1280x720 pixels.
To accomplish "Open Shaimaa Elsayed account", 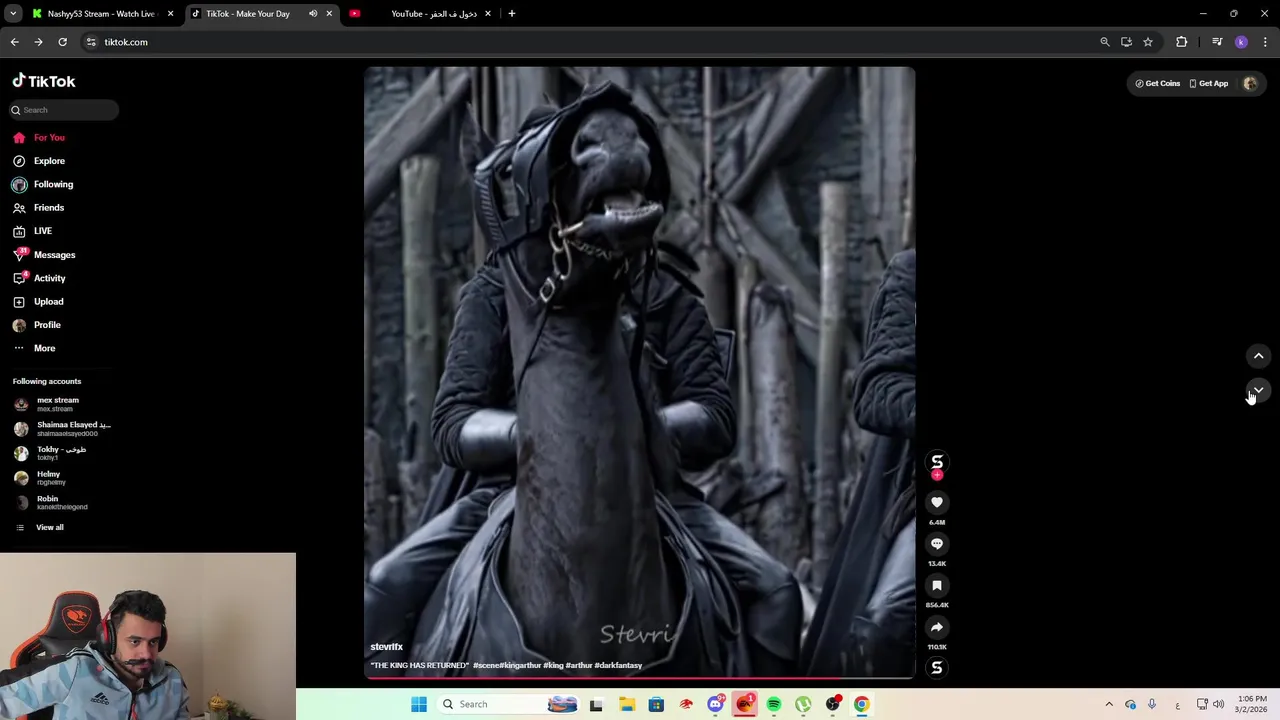I will click(62, 429).
